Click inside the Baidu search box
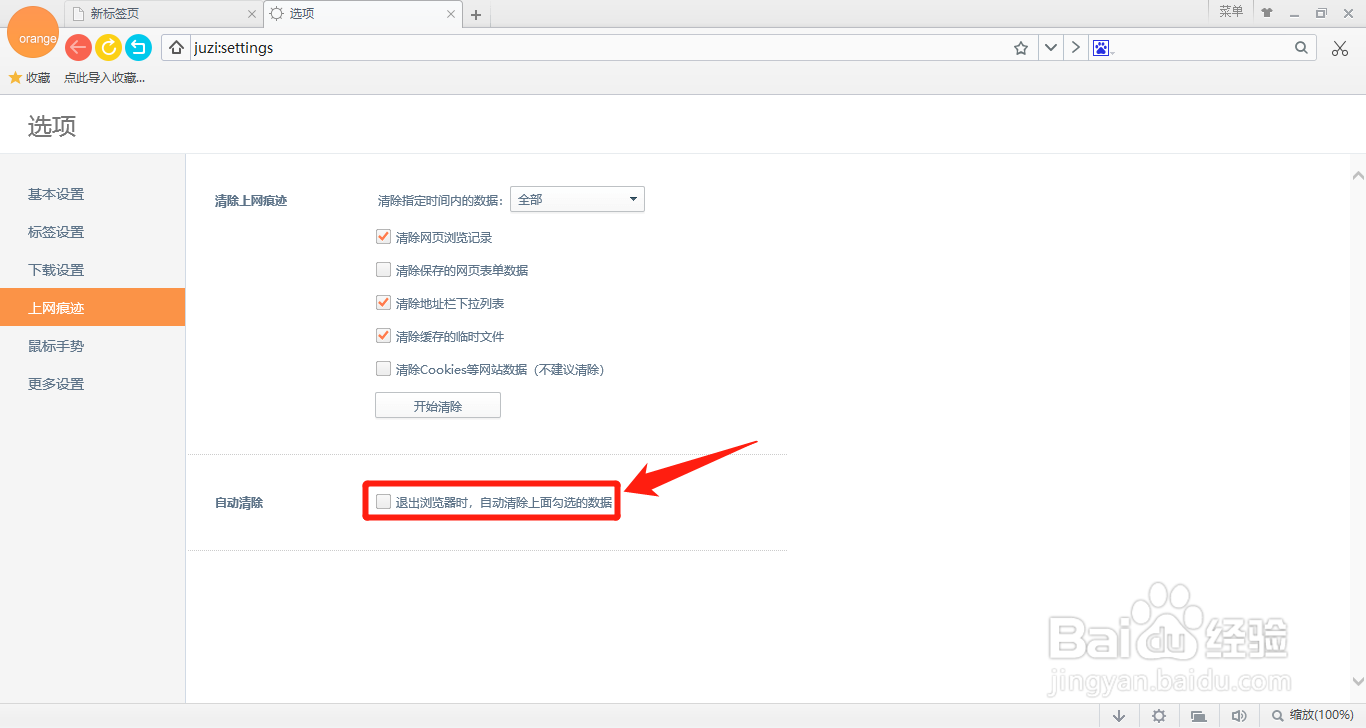The image size is (1366, 728). [x=1200, y=48]
